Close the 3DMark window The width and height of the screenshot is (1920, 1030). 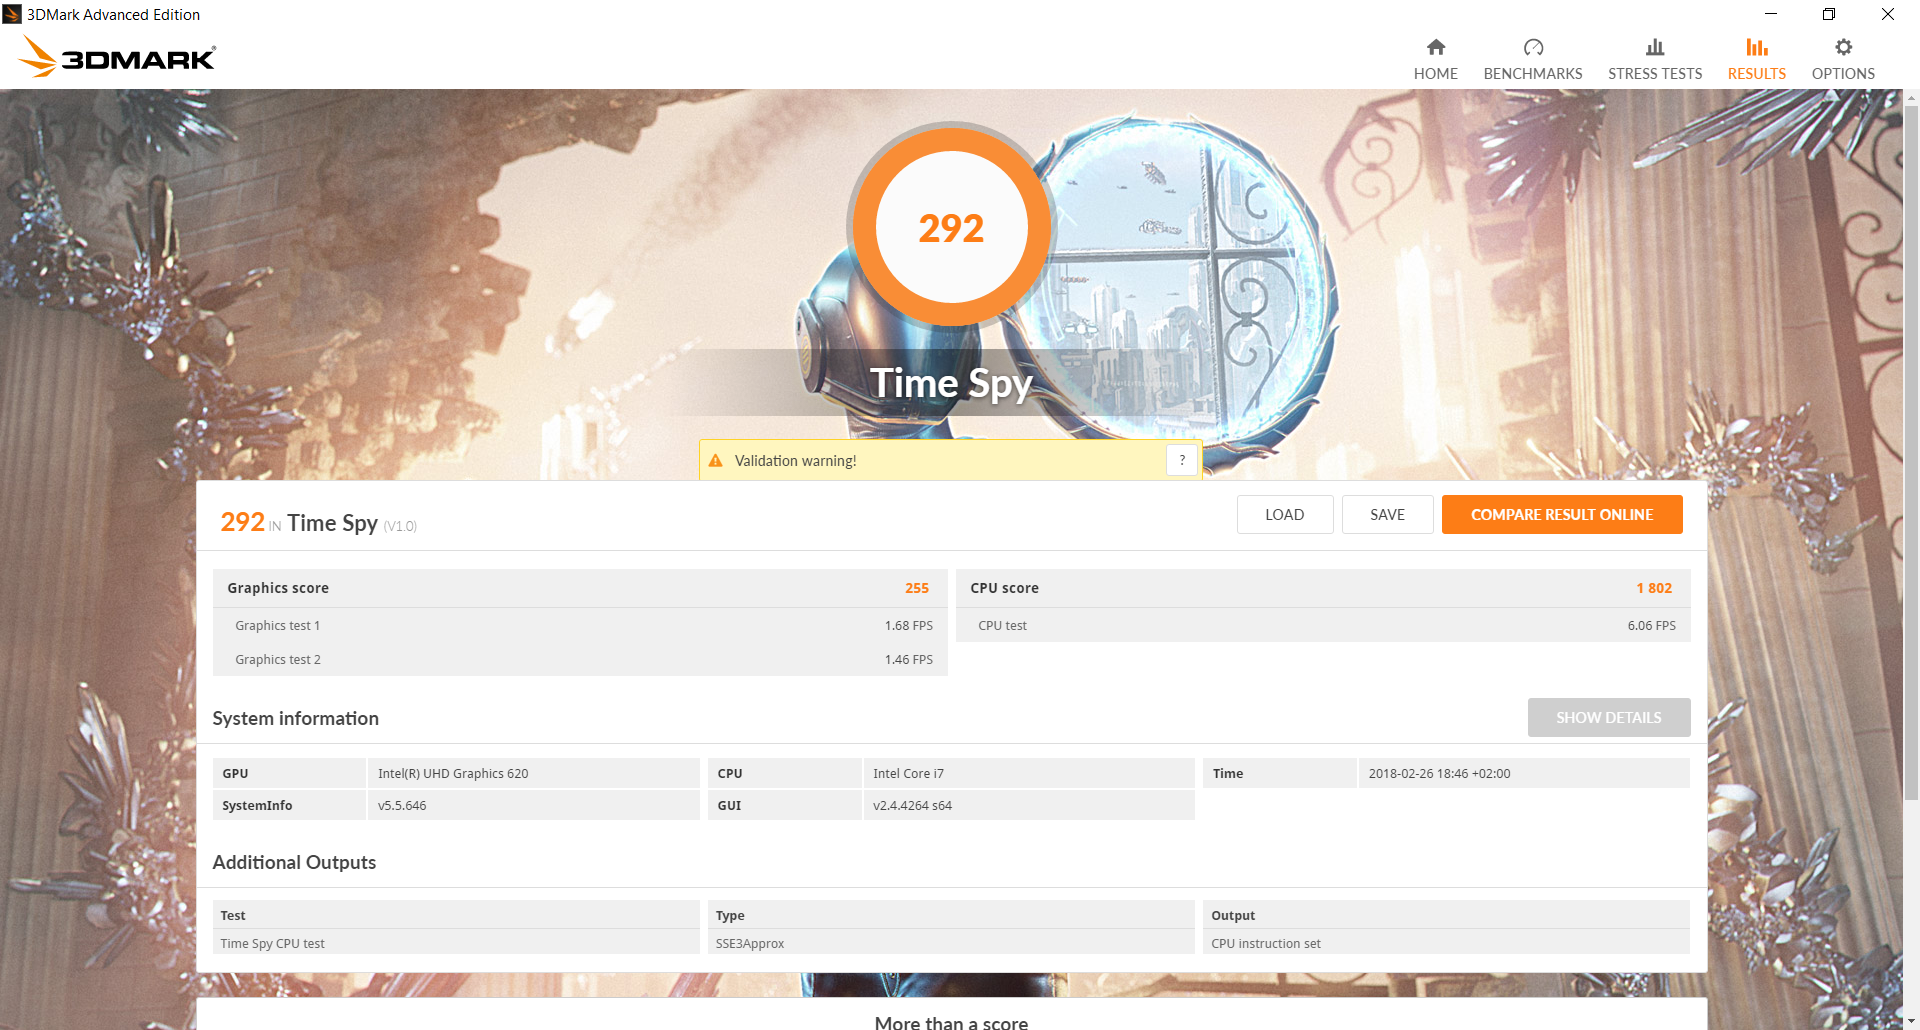click(x=1888, y=14)
